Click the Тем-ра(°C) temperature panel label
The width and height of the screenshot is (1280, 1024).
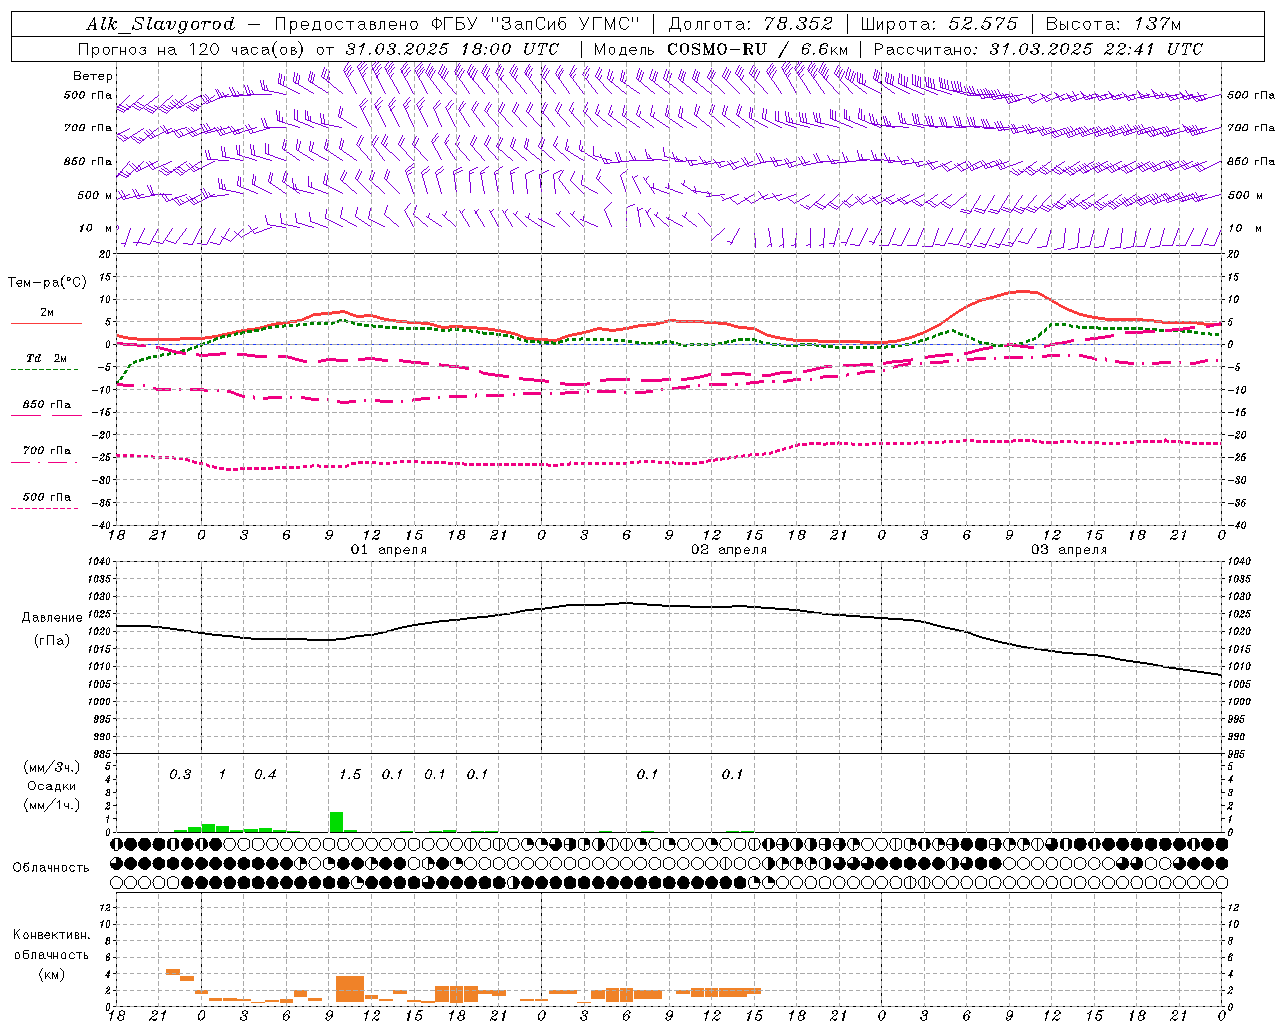click(47, 283)
